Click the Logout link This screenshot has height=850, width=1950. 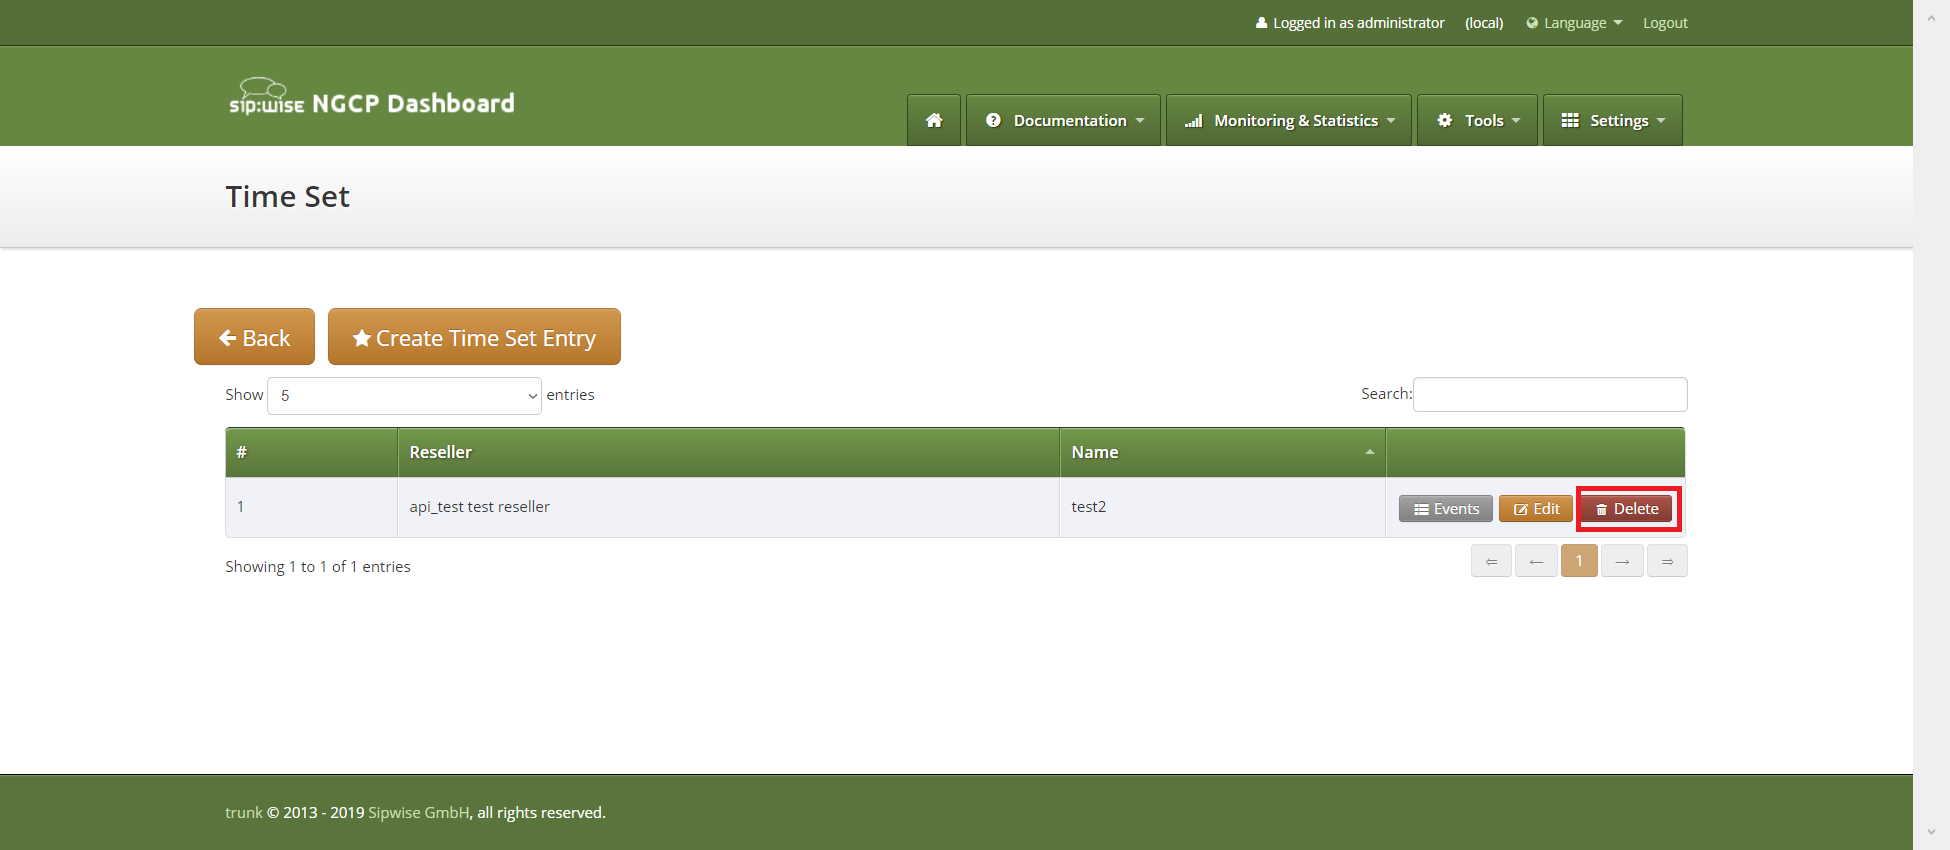point(1664,23)
